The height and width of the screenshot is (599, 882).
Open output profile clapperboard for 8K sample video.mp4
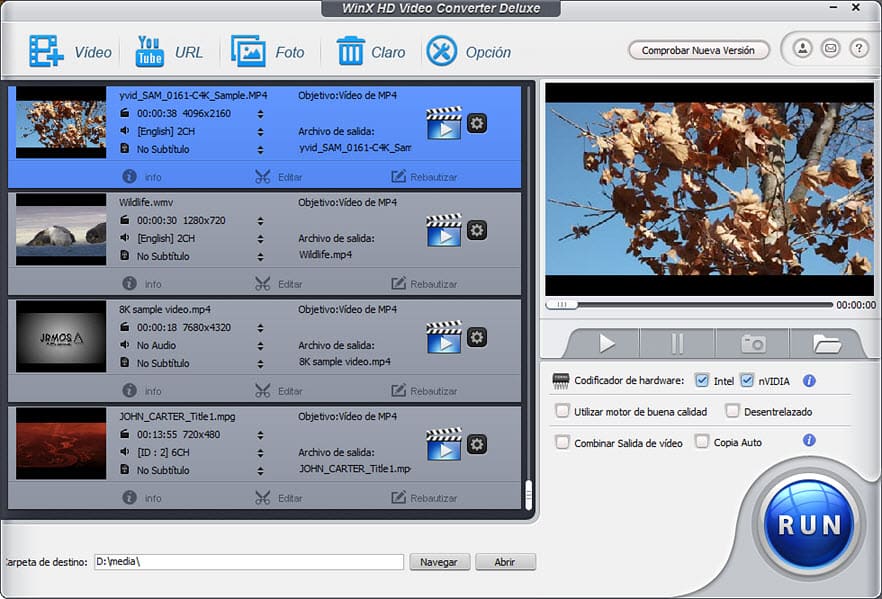[444, 337]
